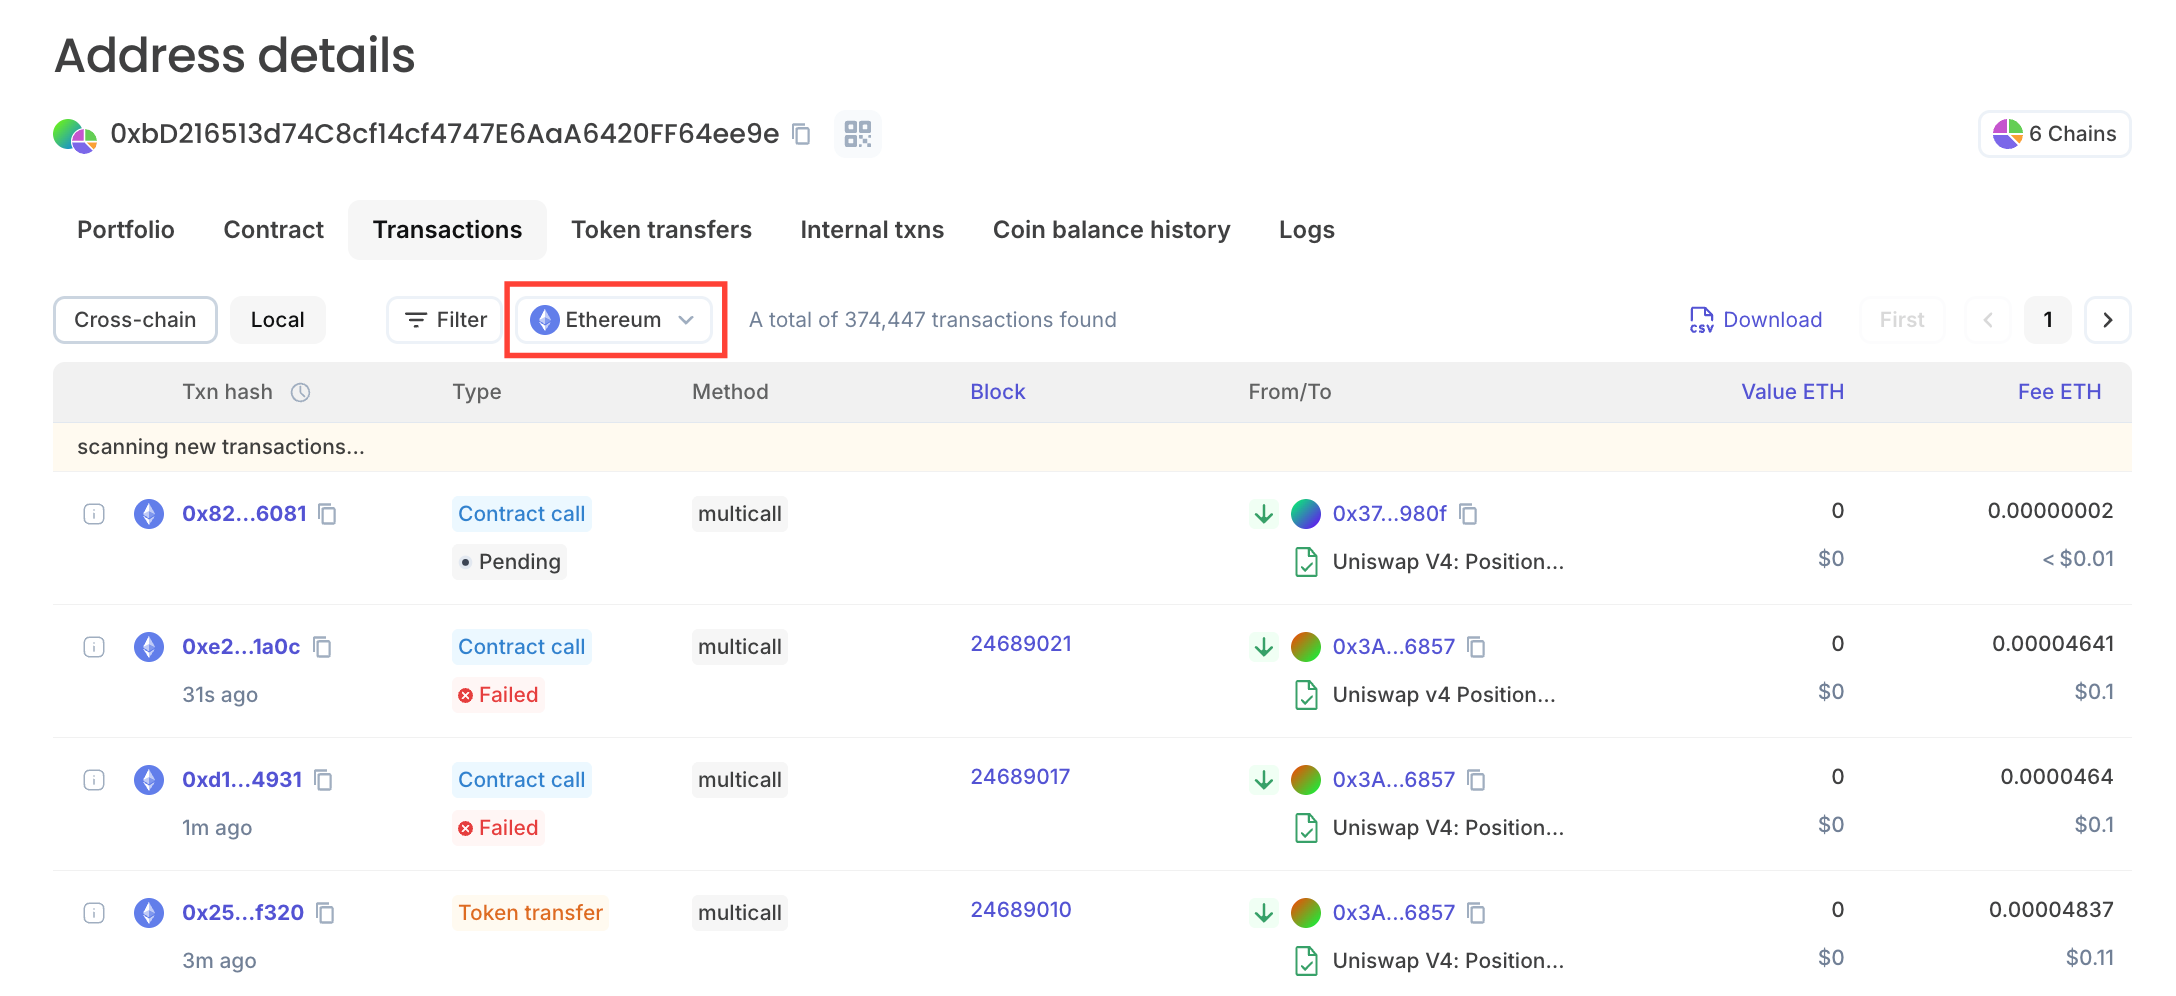Switch to Local transactions view
Image resolution: width=2176 pixels, height=996 pixels.
point(277,320)
